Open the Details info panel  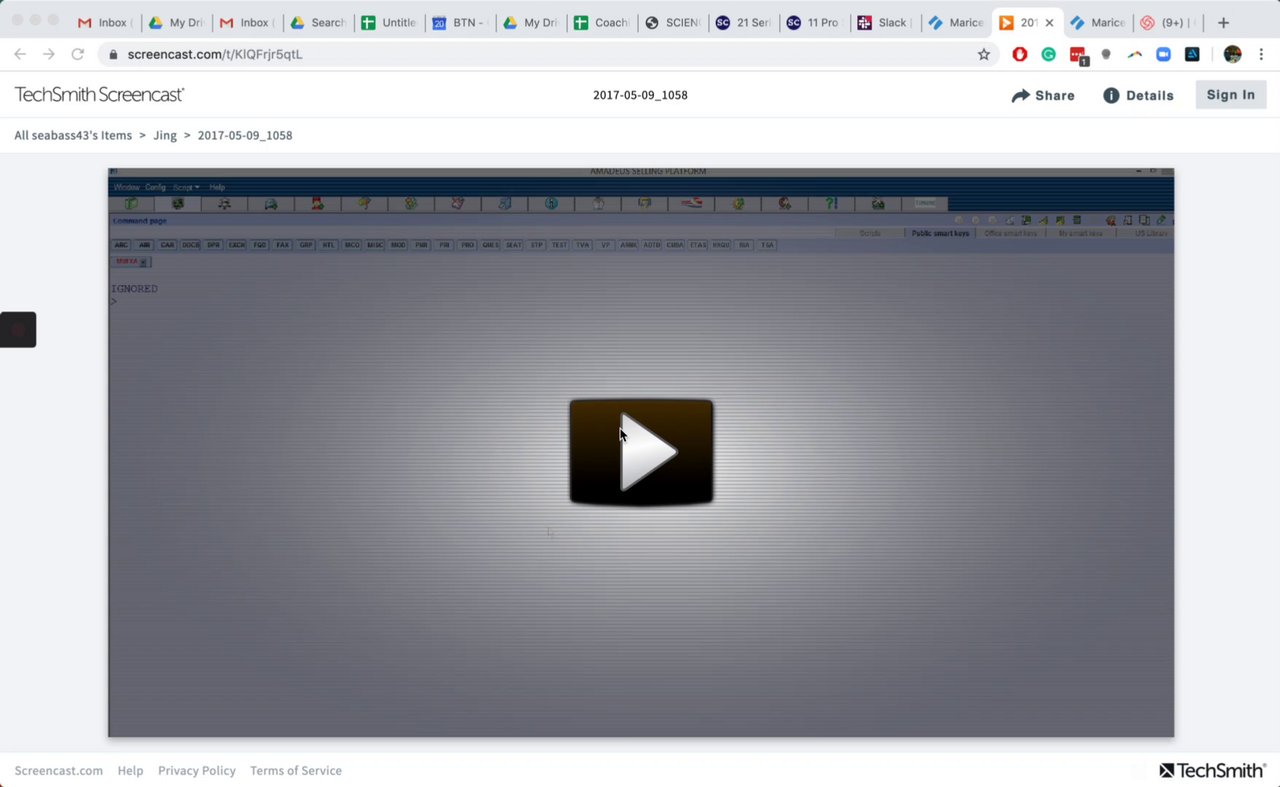pyautogui.click(x=1138, y=95)
